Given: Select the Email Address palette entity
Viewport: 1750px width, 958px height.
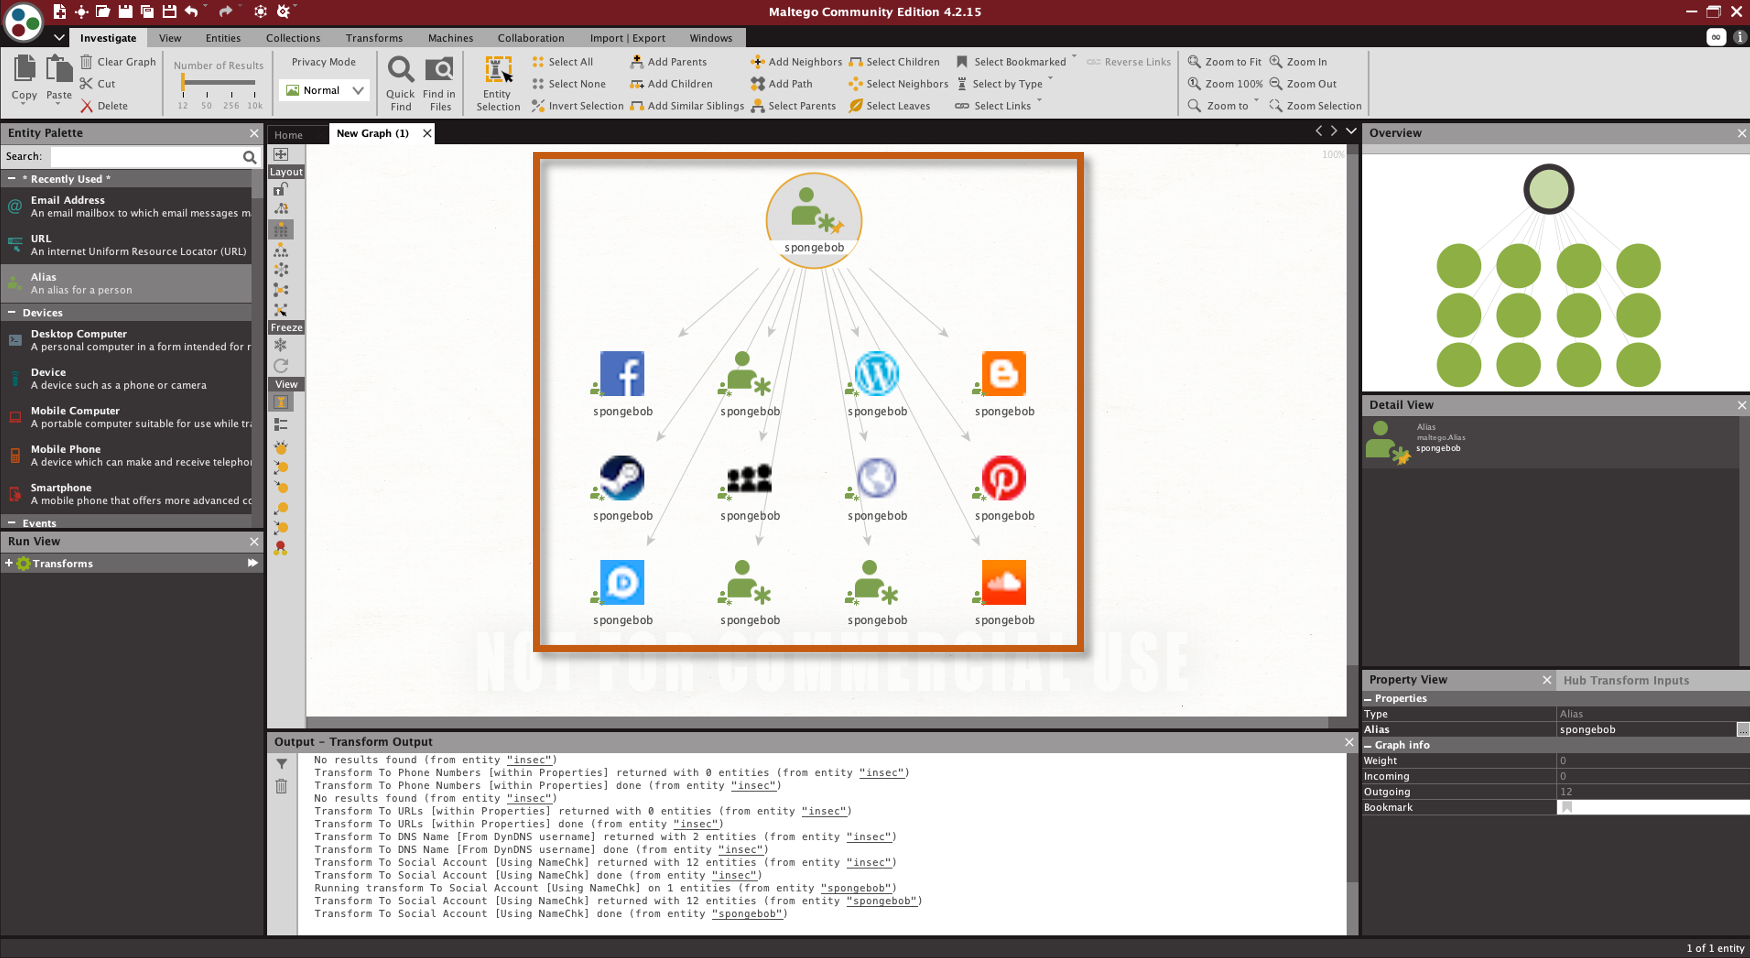Looking at the screenshot, I should coord(127,206).
